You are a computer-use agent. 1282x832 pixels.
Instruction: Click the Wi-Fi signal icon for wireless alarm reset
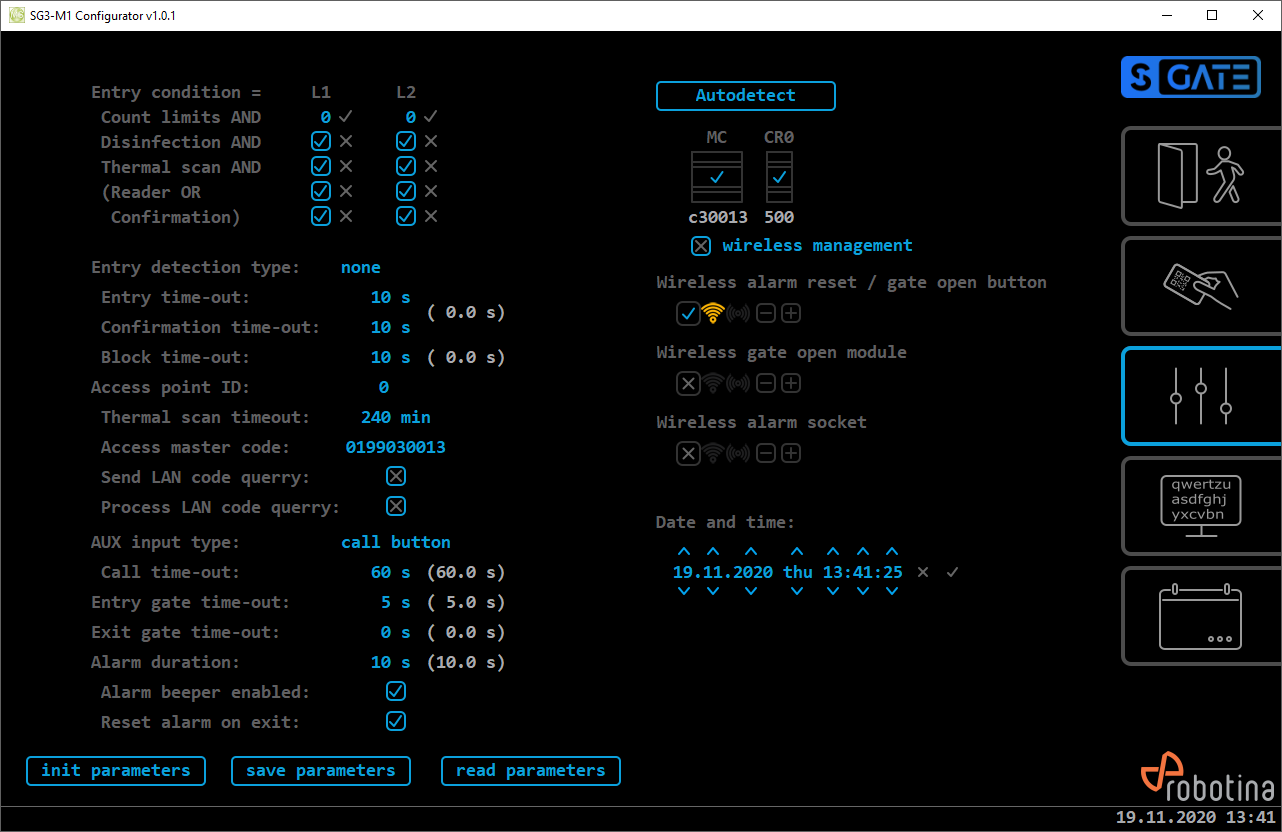(x=712, y=314)
